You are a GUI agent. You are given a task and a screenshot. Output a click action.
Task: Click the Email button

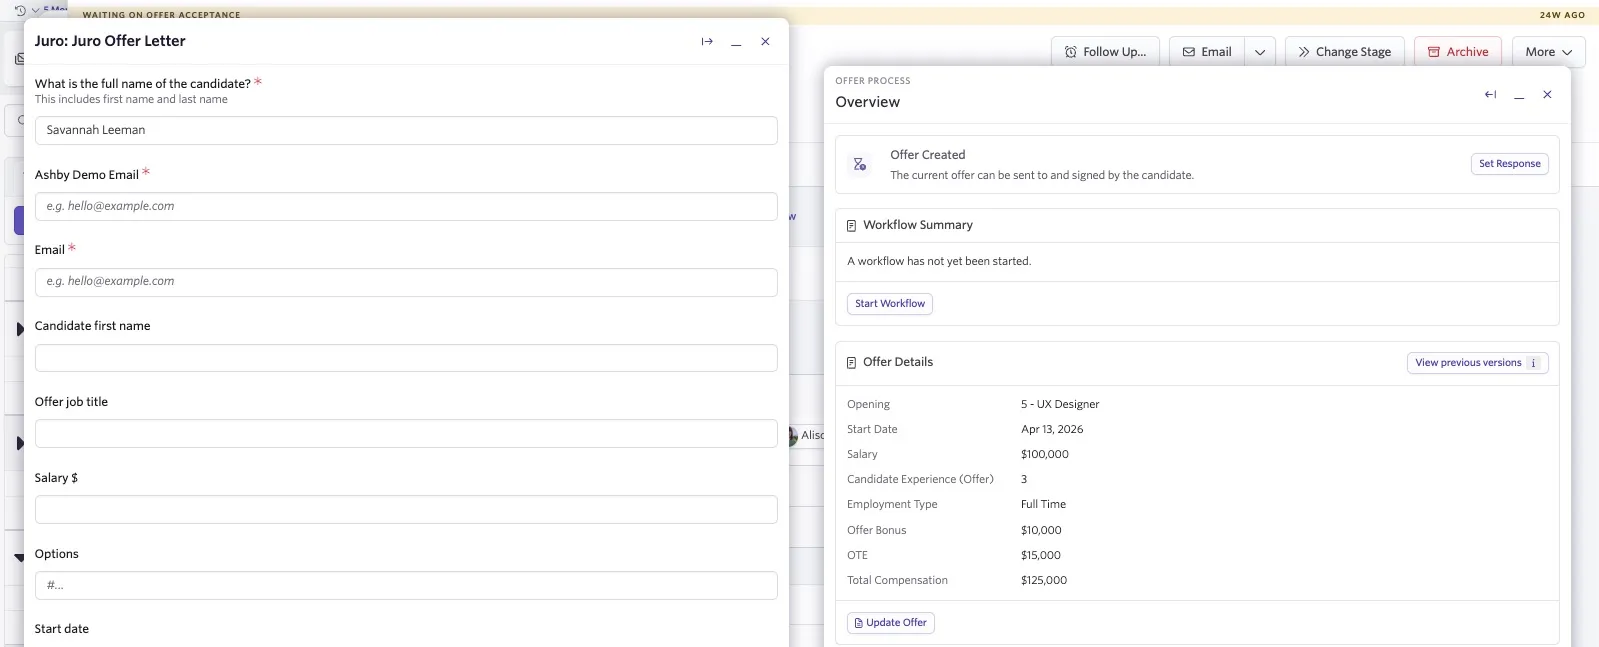click(x=1207, y=52)
